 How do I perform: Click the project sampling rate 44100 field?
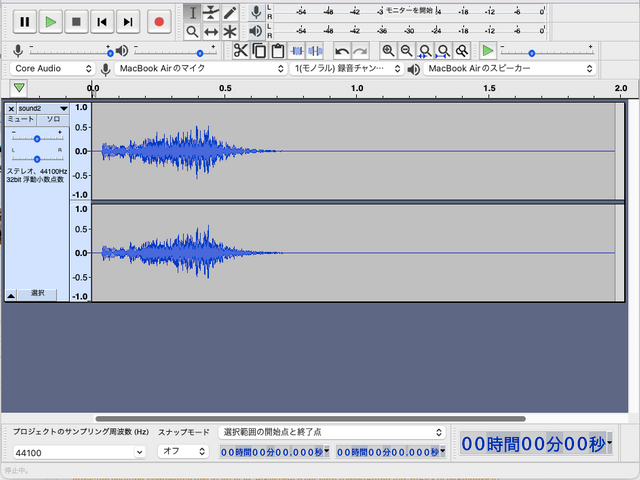coord(73,453)
